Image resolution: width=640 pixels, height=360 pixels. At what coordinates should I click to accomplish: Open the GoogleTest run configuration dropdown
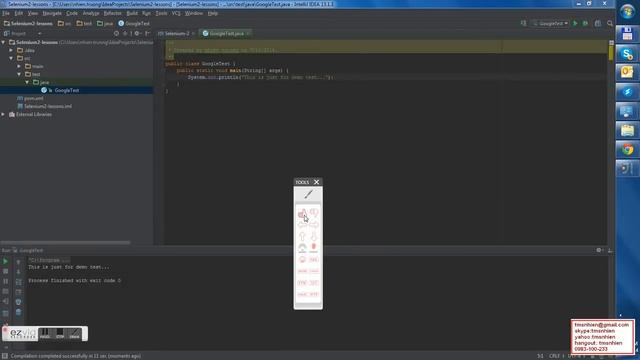coord(551,24)
